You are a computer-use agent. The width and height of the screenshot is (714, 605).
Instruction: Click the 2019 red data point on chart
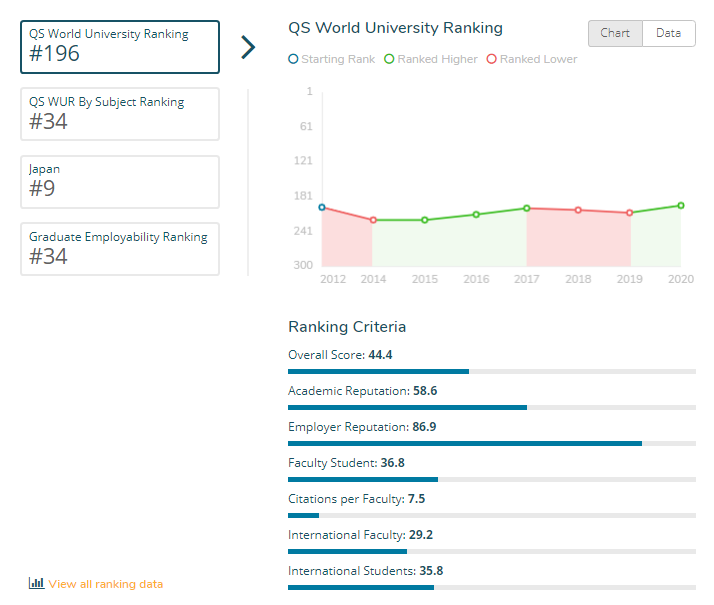click(629, 213)
